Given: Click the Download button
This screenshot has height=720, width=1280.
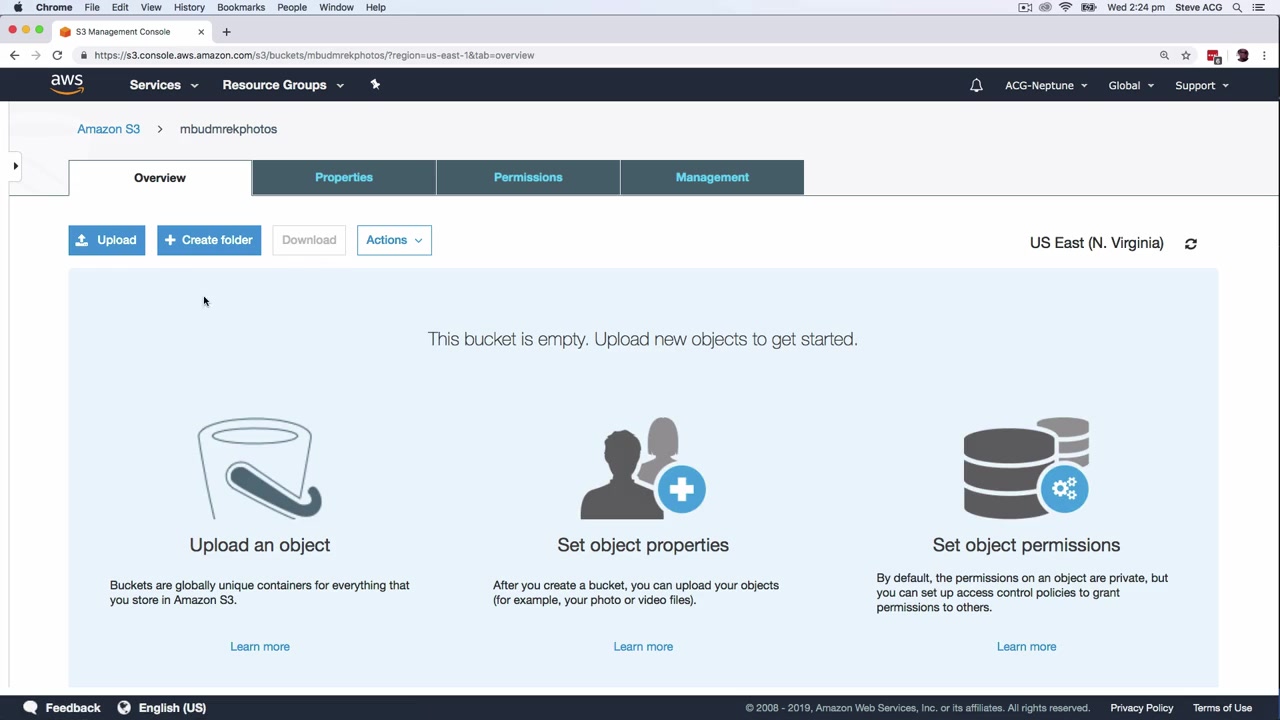Looking at the screenshot, I should [x=309, y=240].
